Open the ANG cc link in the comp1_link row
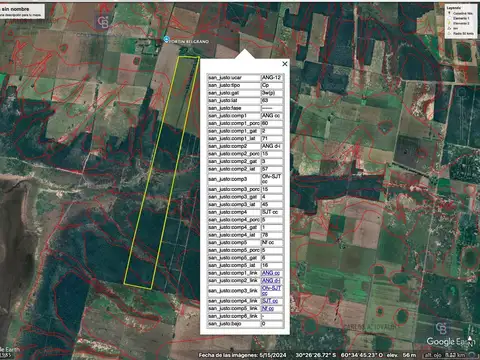Screen dimensions: 480x360 tap(271, 273)
